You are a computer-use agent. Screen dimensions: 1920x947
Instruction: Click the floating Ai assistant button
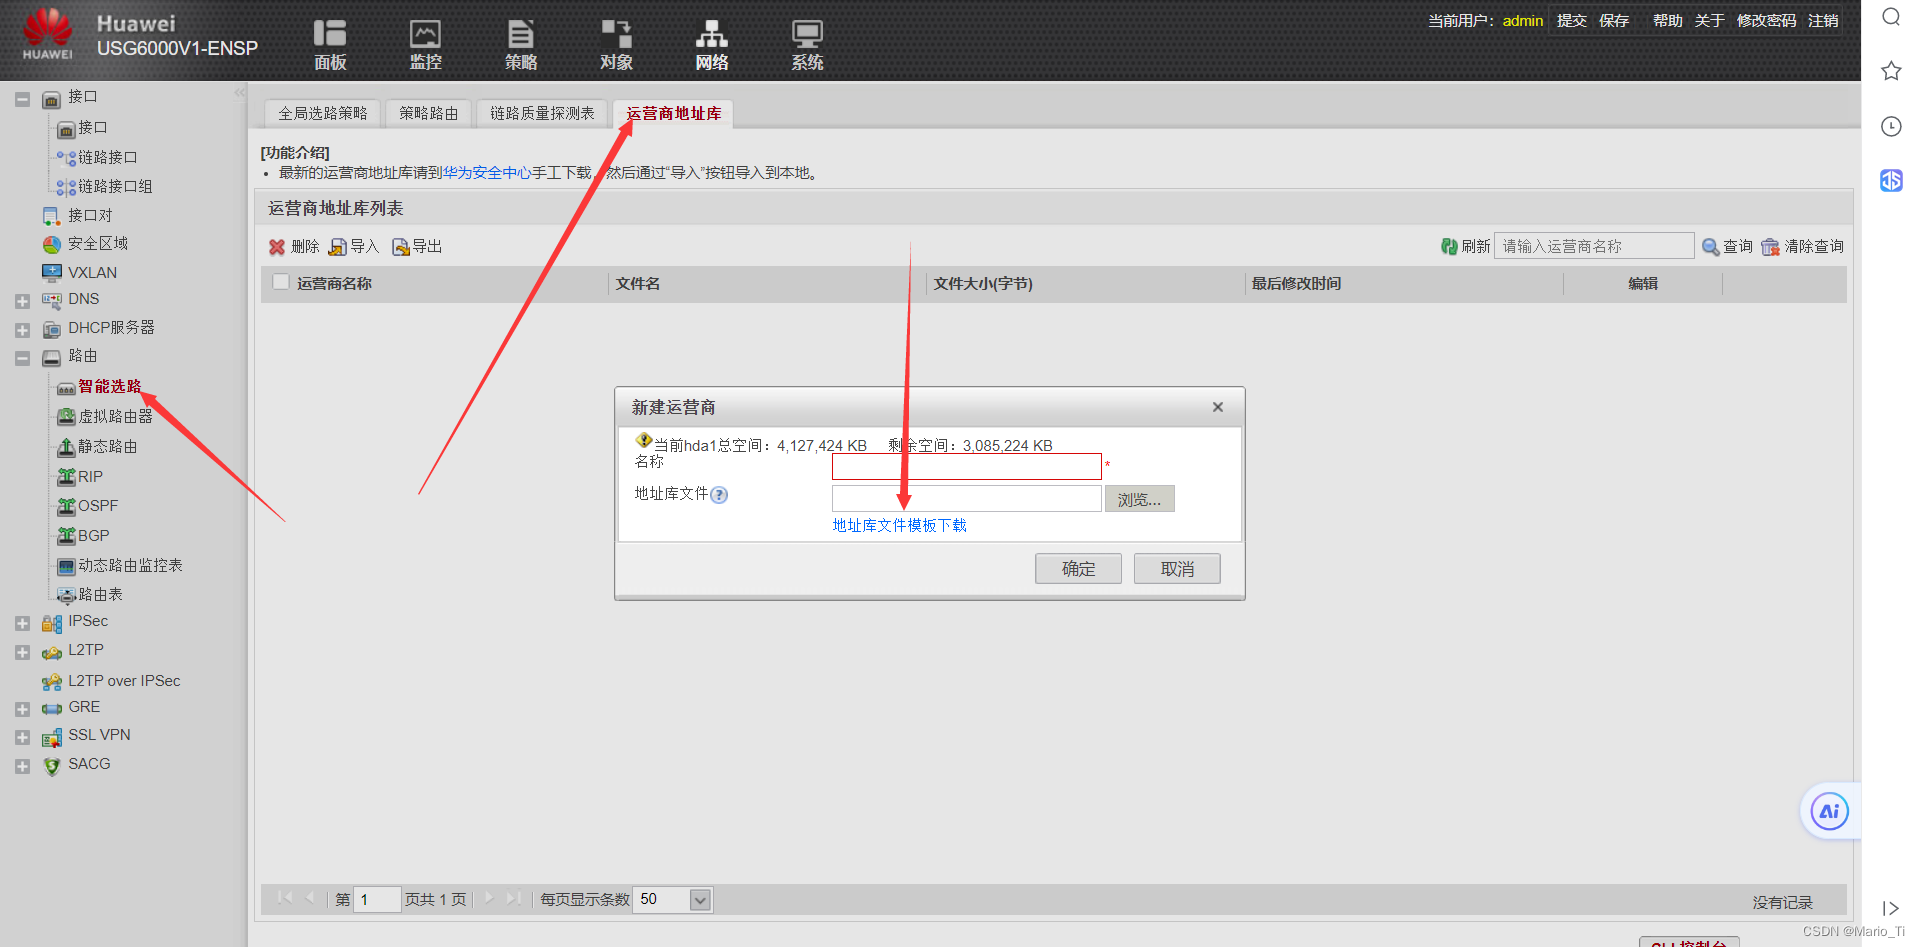coord(1829,811)
